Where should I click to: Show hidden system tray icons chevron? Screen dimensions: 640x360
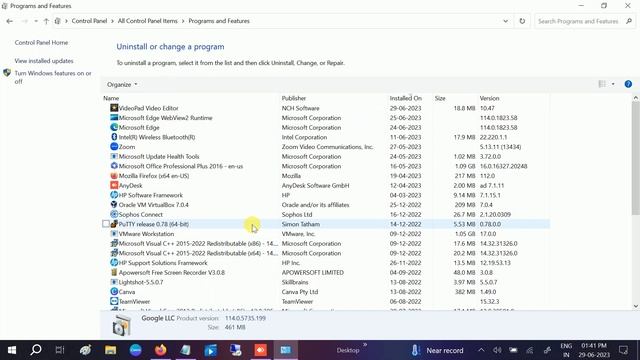(x=481, y=350)
